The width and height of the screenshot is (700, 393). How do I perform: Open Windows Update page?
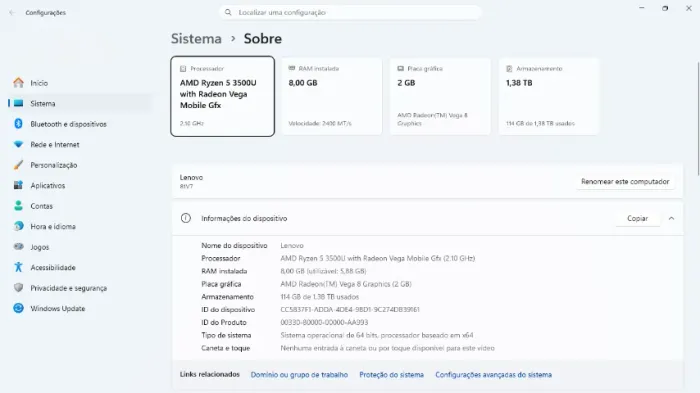[80, 308]
